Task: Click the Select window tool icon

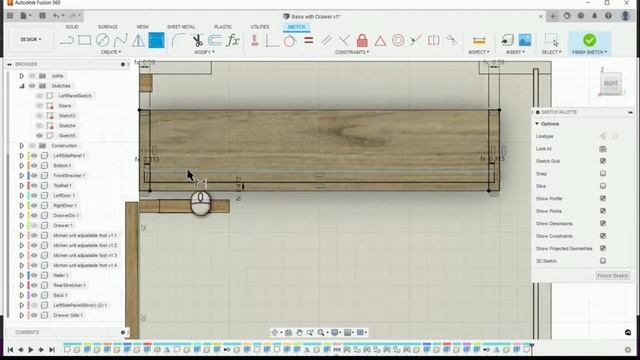Action: click(551, 40)
